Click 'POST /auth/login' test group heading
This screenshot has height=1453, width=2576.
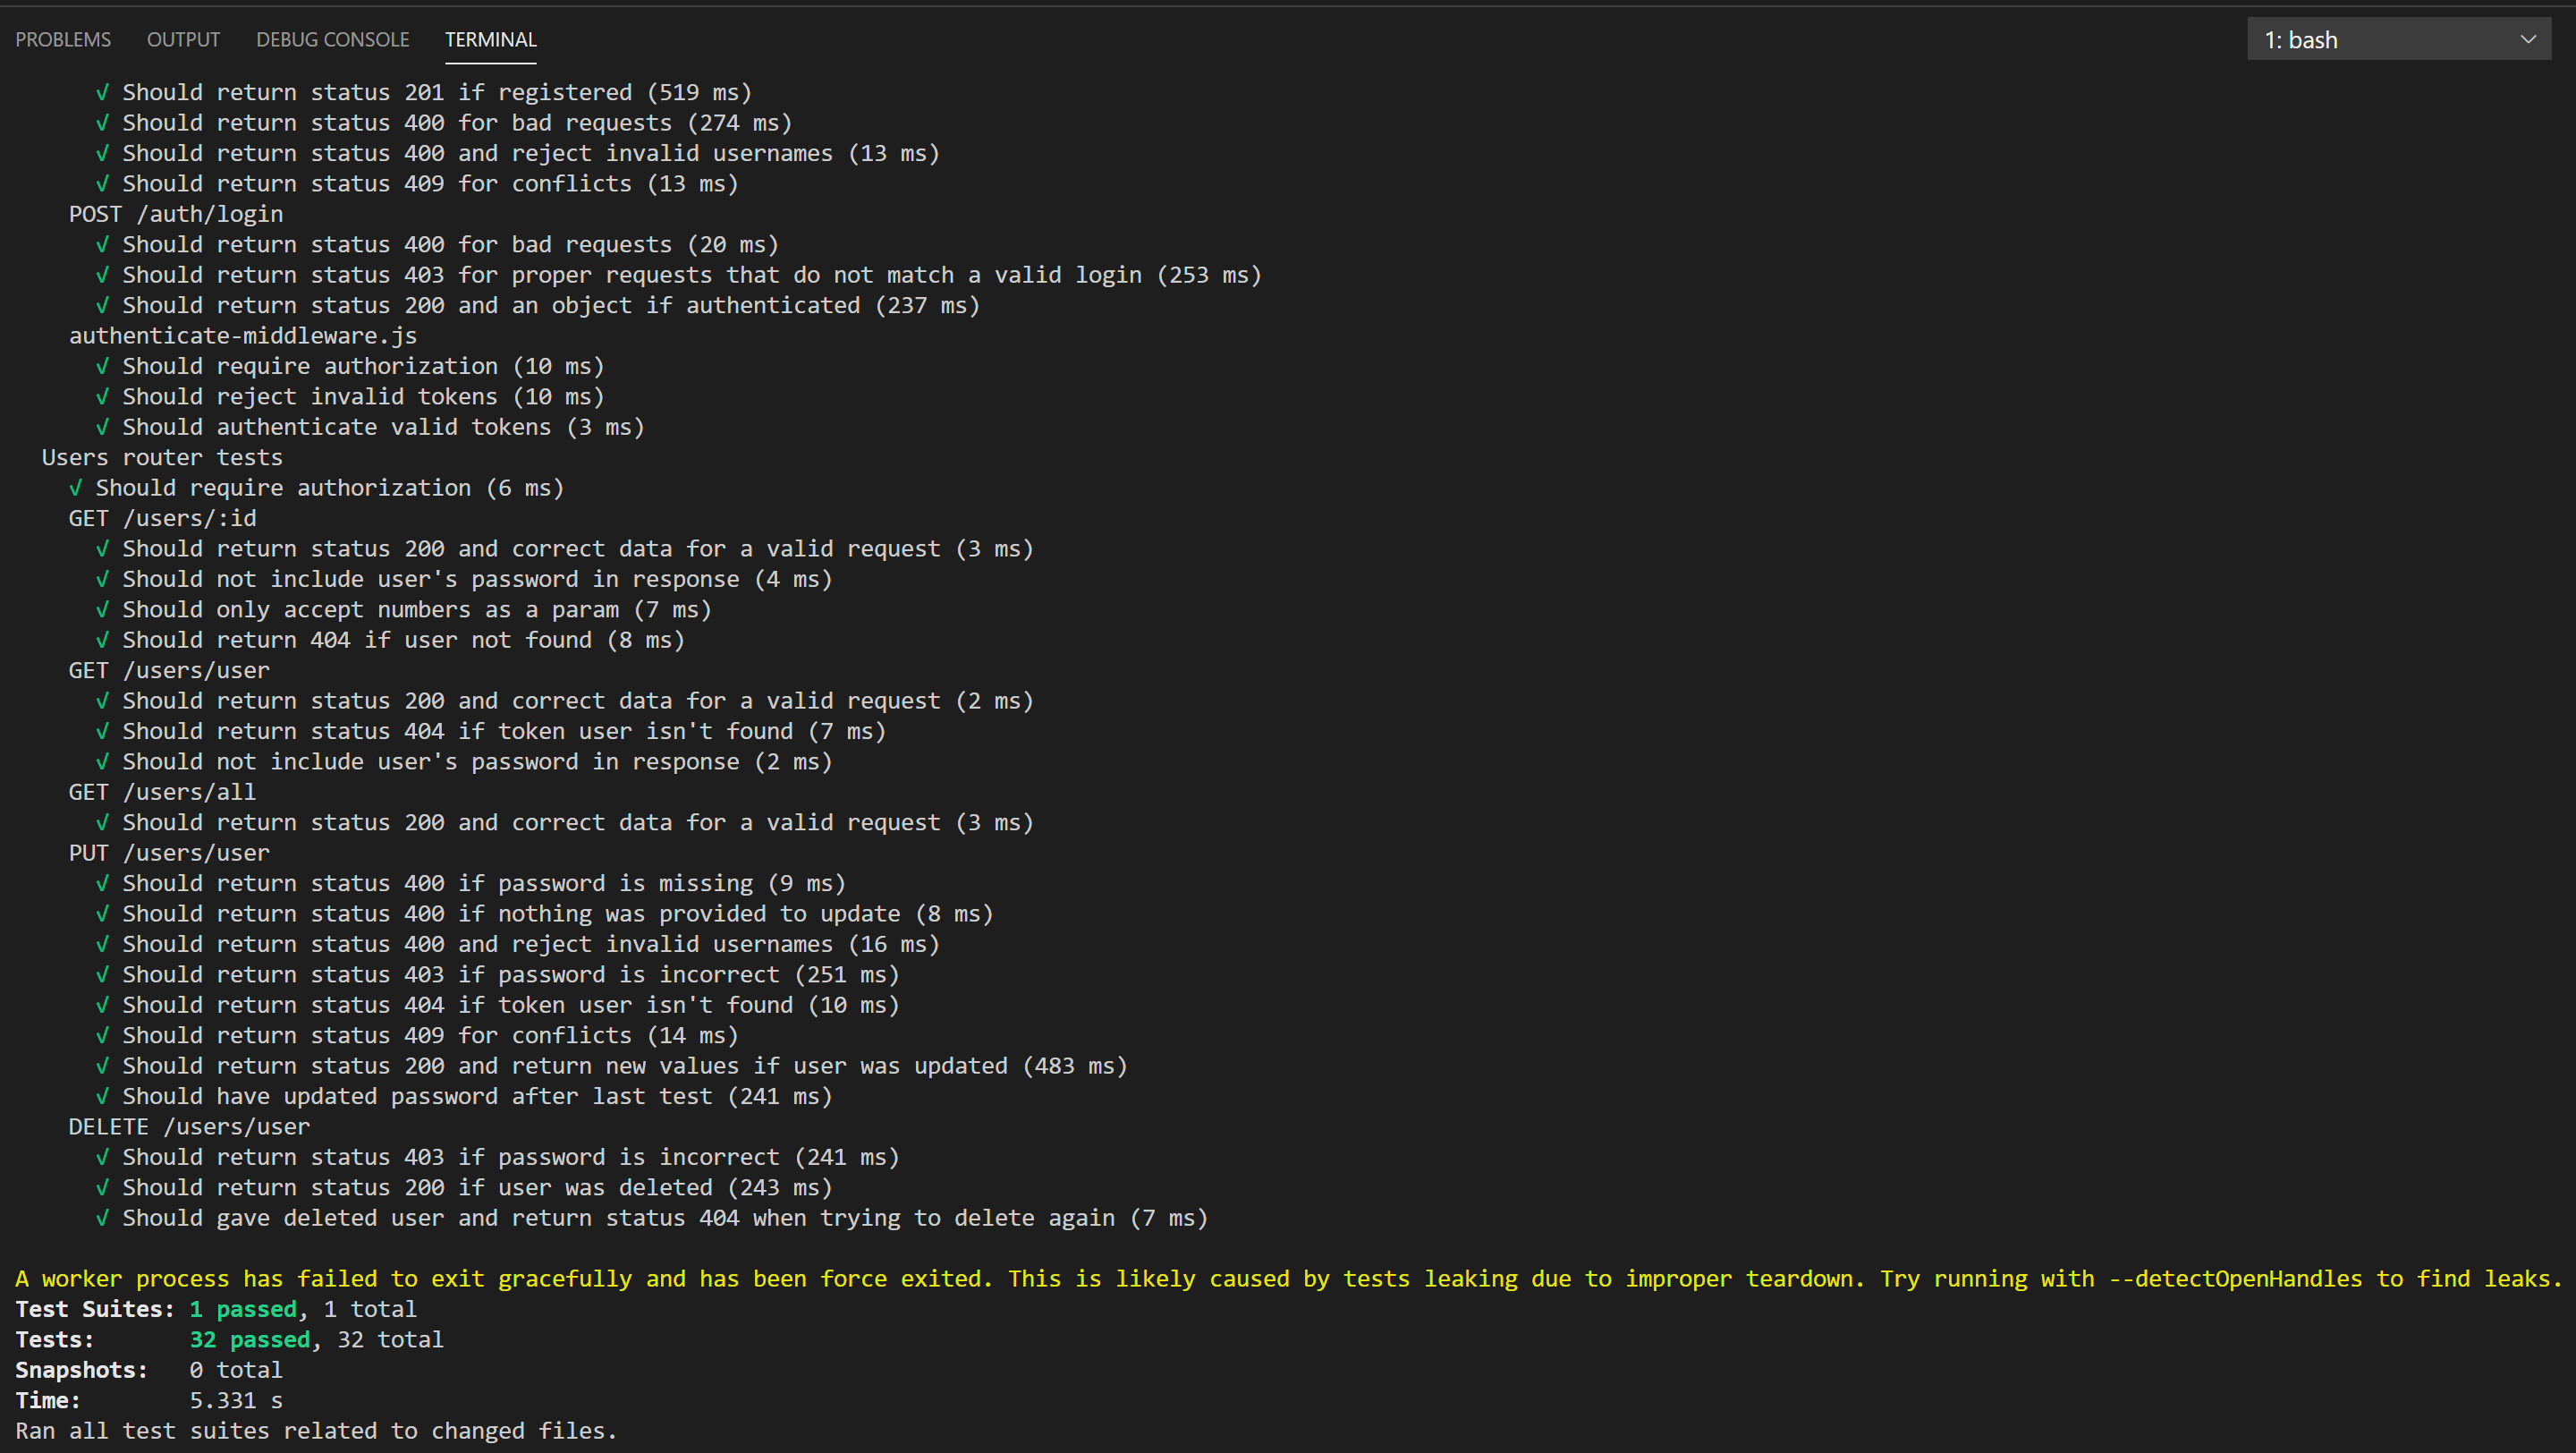click(176, 214)
